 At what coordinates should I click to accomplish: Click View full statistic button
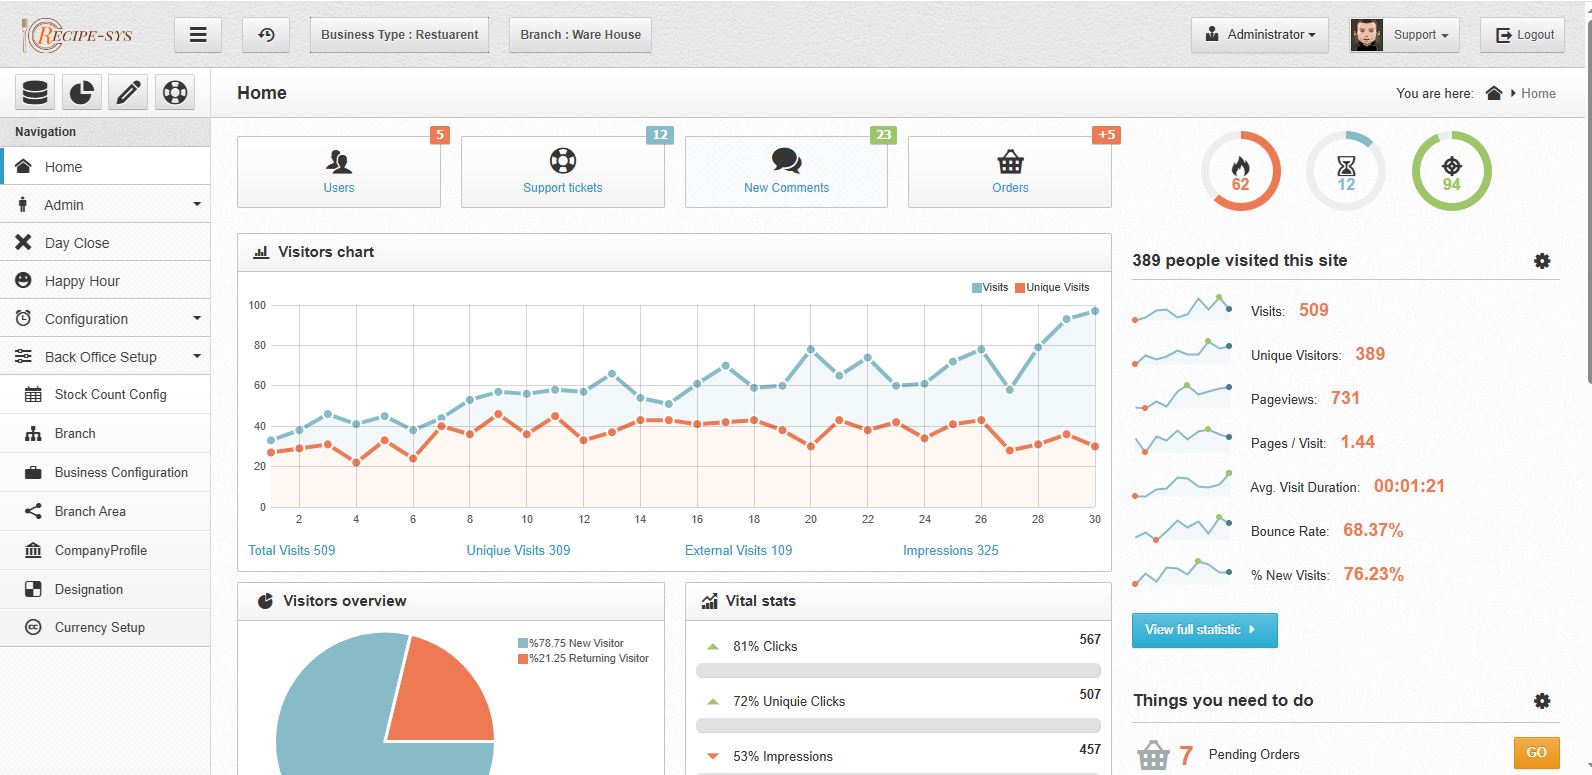1204,630
